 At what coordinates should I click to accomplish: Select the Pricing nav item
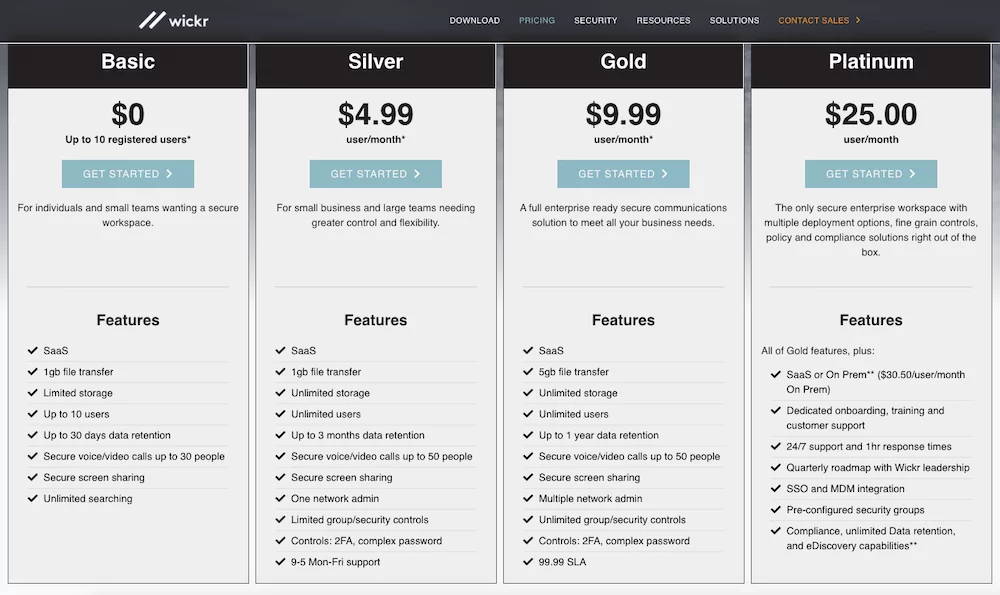pyautogui.click(x=537, y=20)
